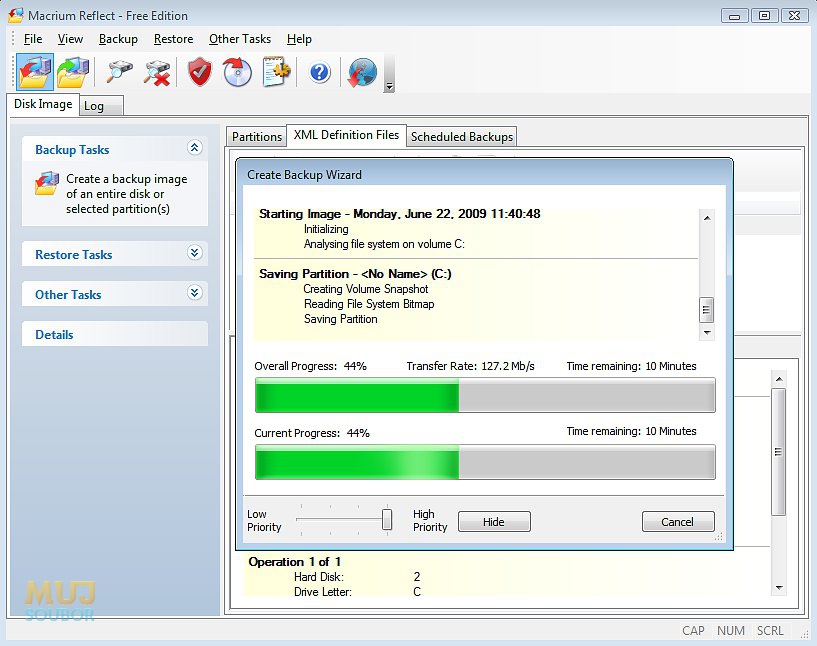Click the scheduled tasks notepad icon

pyautogui.click(x=277, y=72)
